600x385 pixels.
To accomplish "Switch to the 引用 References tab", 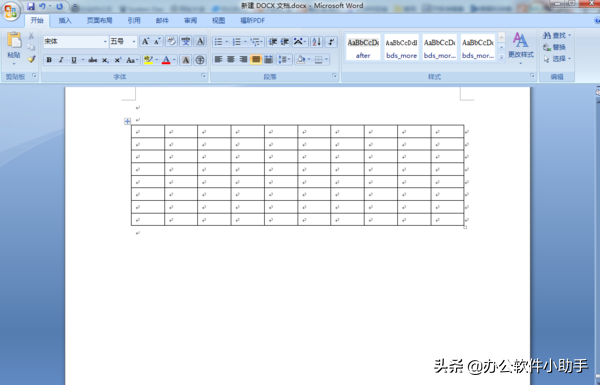I will point(134,21).
